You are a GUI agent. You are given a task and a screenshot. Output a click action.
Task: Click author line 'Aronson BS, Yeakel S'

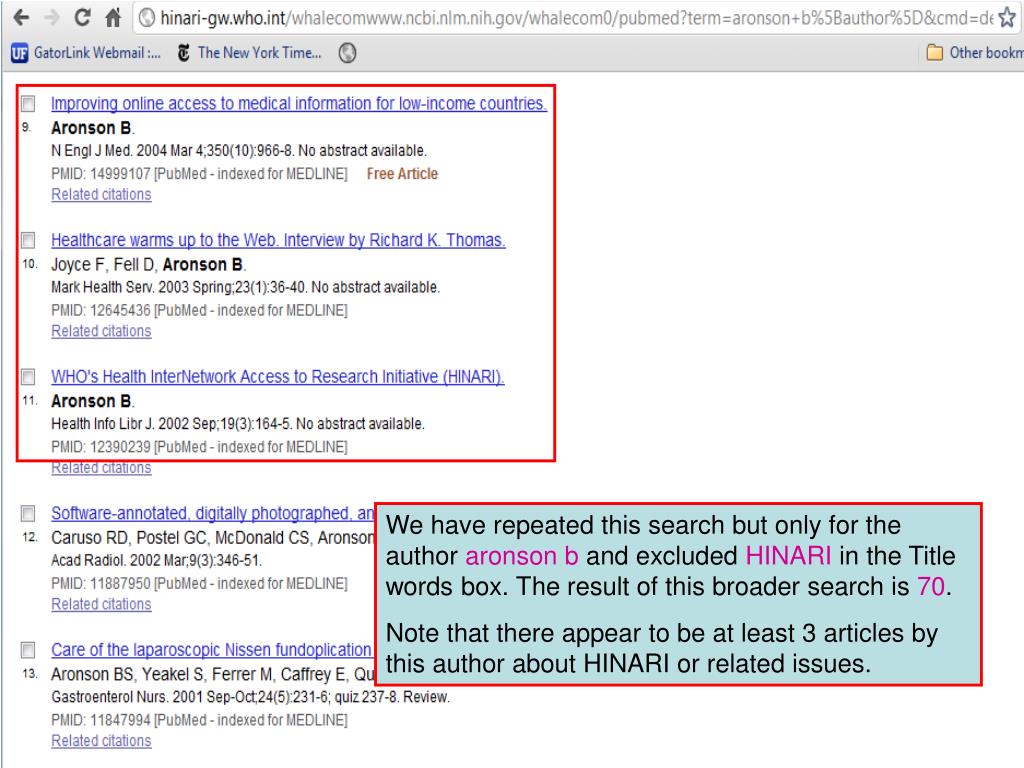click(213, 674)
